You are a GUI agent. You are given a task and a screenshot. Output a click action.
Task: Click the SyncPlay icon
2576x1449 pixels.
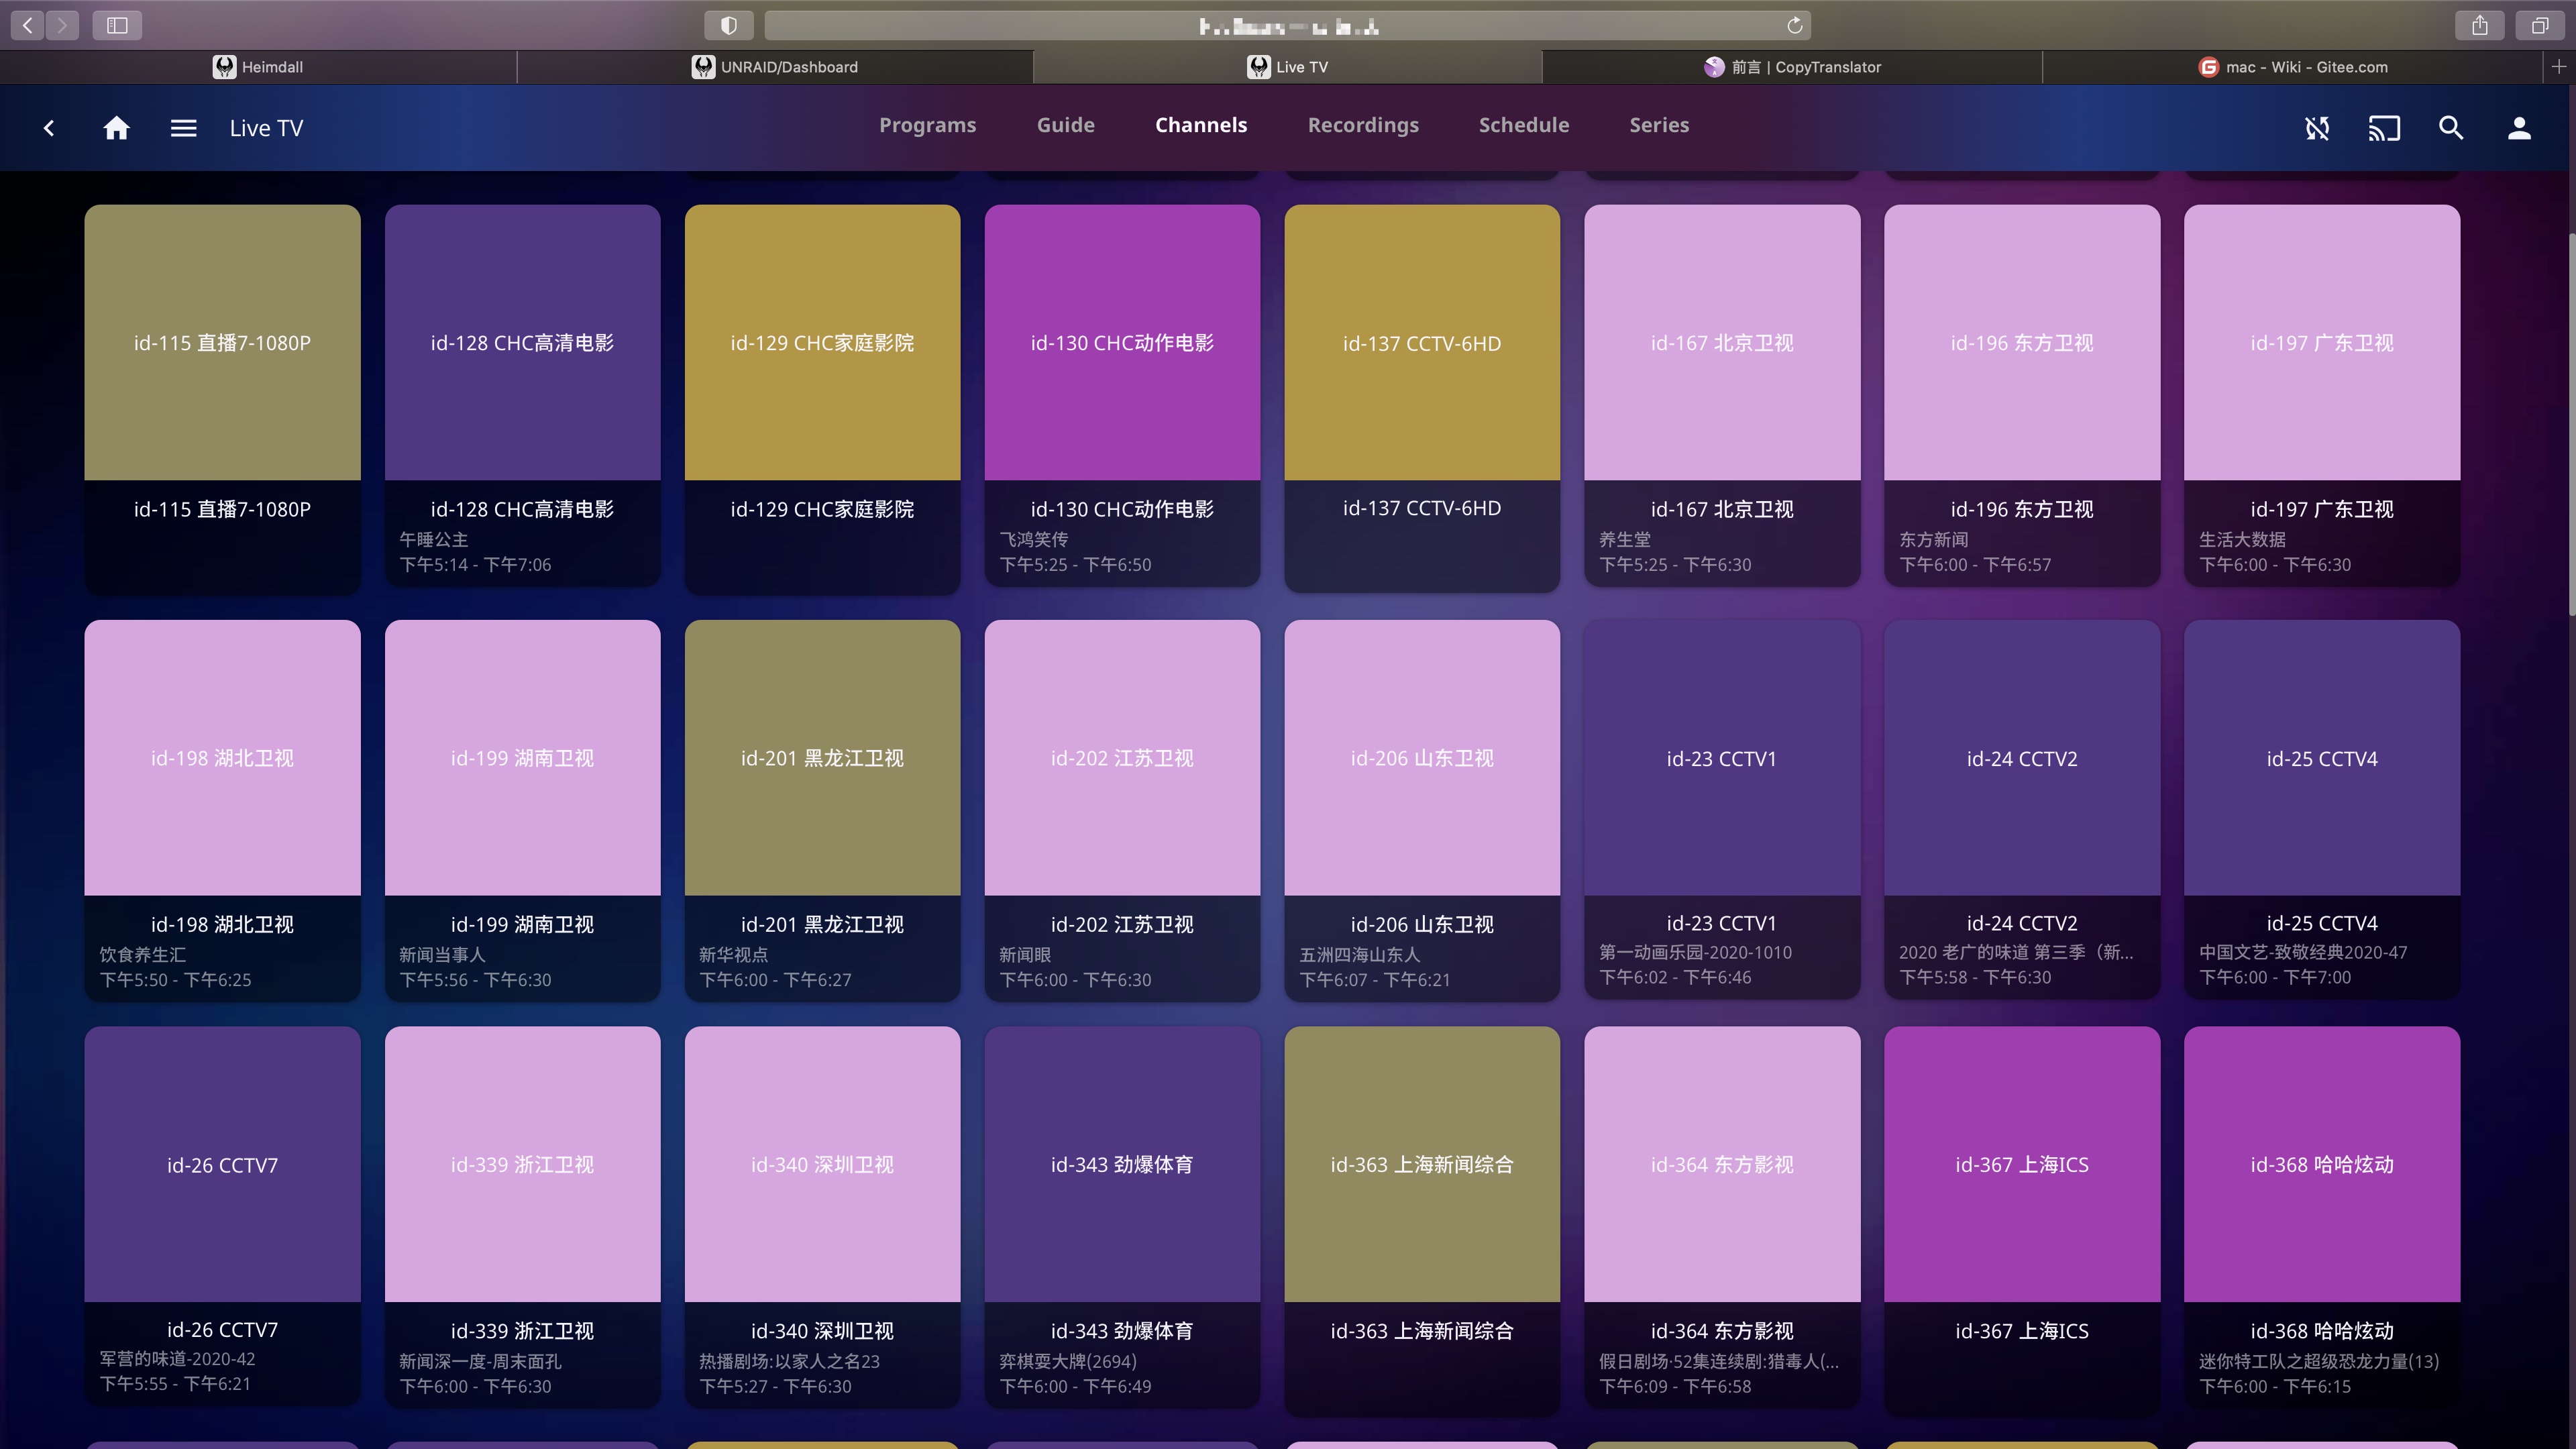[x=2317, y=128]
